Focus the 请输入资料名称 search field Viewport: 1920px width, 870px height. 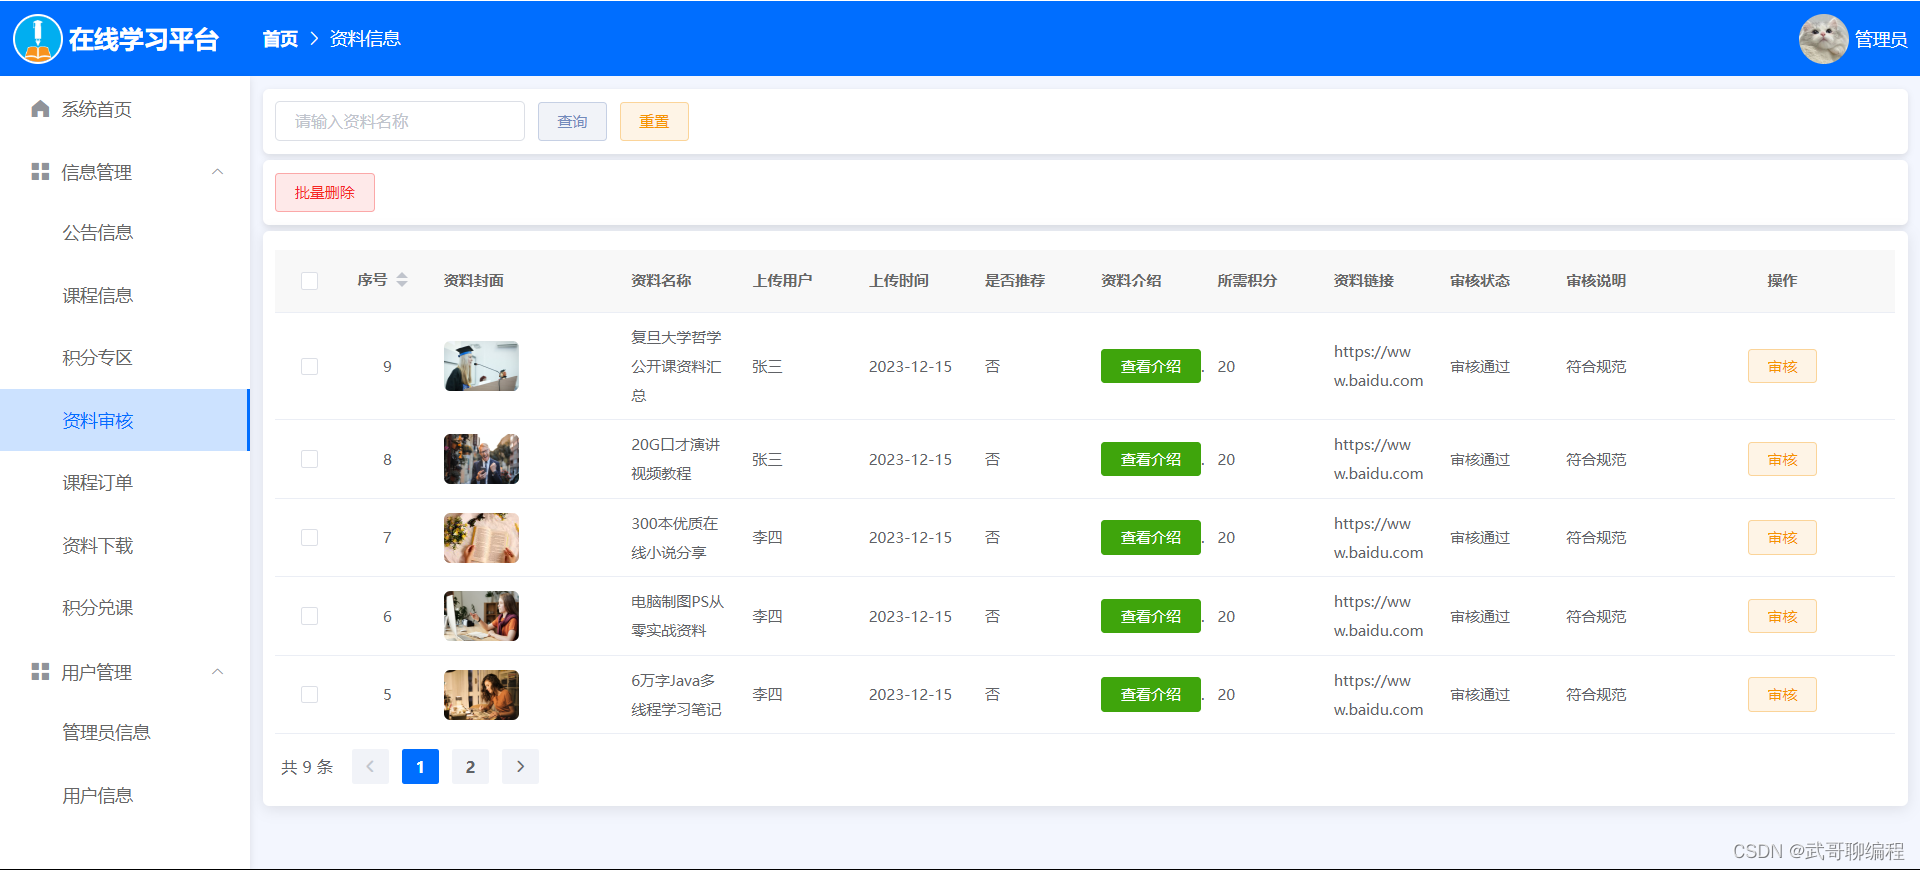coord(400,121)
